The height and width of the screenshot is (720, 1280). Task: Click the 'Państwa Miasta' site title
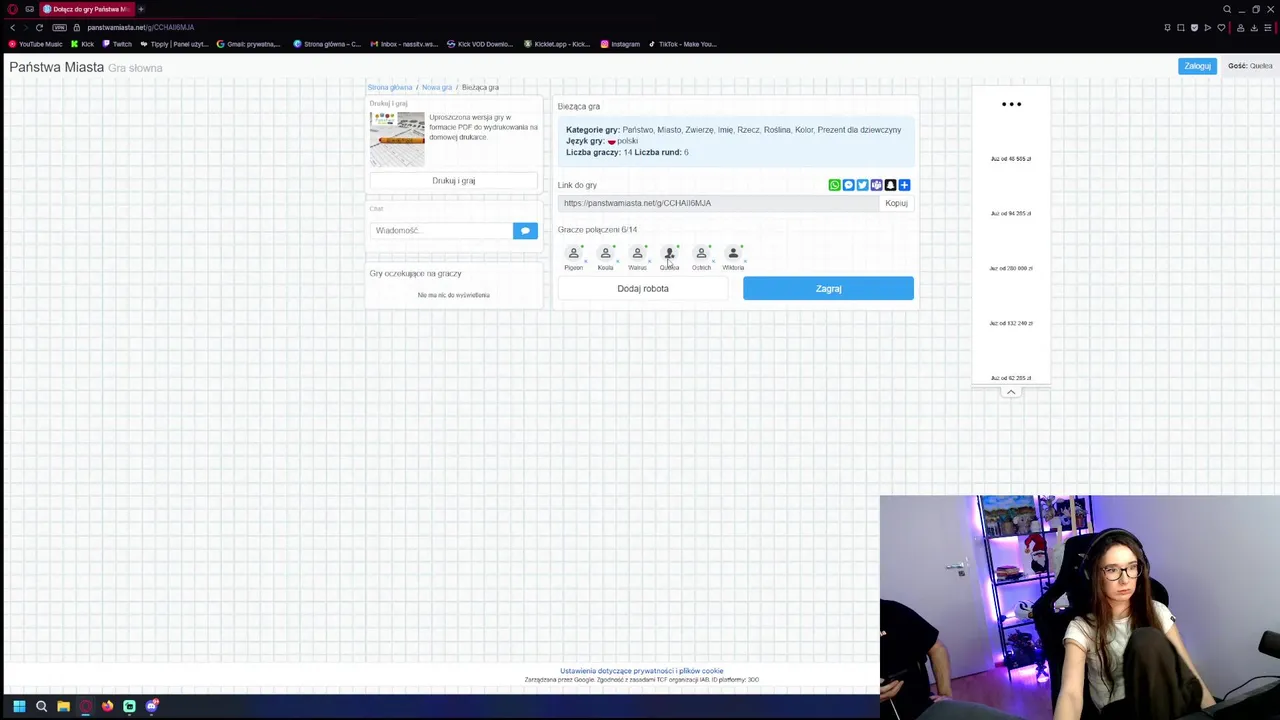(x=56, y=67)
